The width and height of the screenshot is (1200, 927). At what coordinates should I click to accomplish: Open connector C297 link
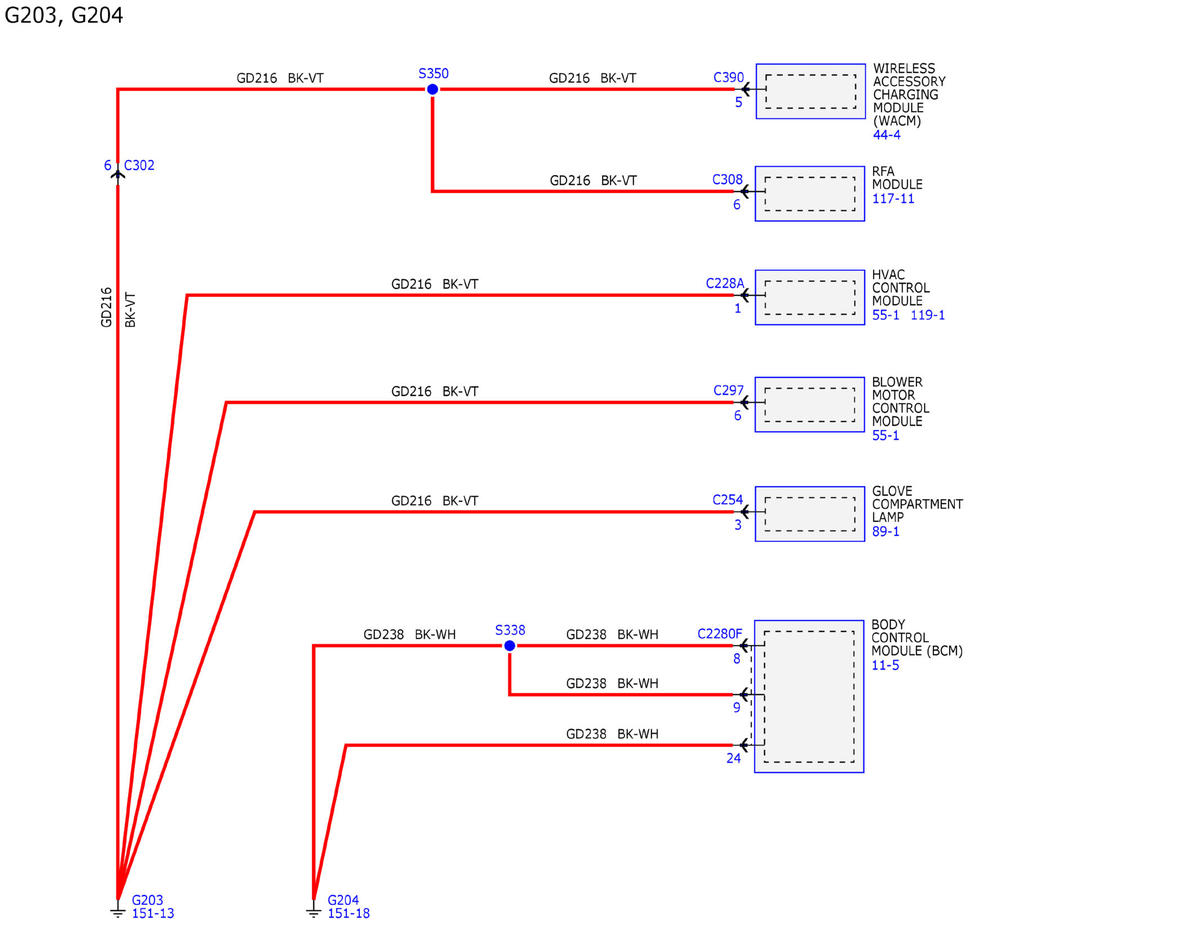click(728, 390)
